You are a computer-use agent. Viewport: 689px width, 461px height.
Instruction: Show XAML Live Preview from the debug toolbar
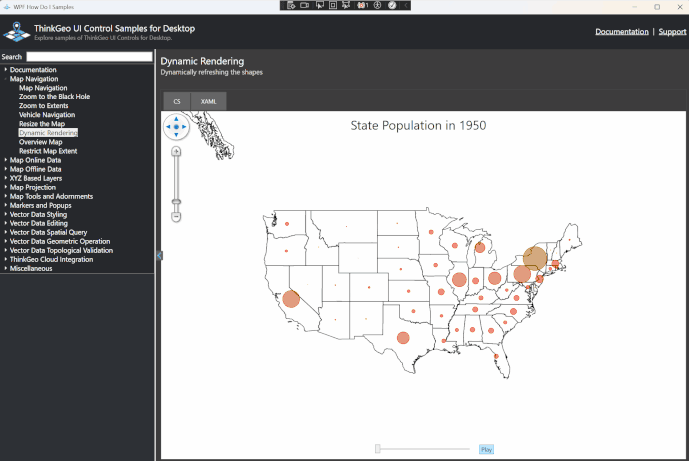pos(305,5)
